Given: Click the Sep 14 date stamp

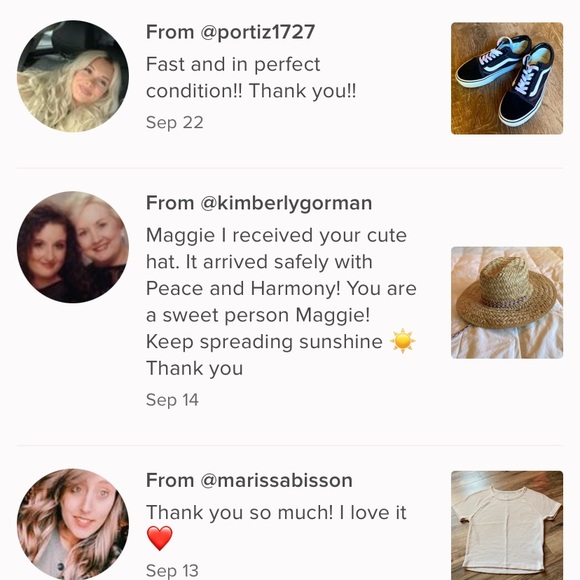Looking at the screenshot, I should coord(172,400).
